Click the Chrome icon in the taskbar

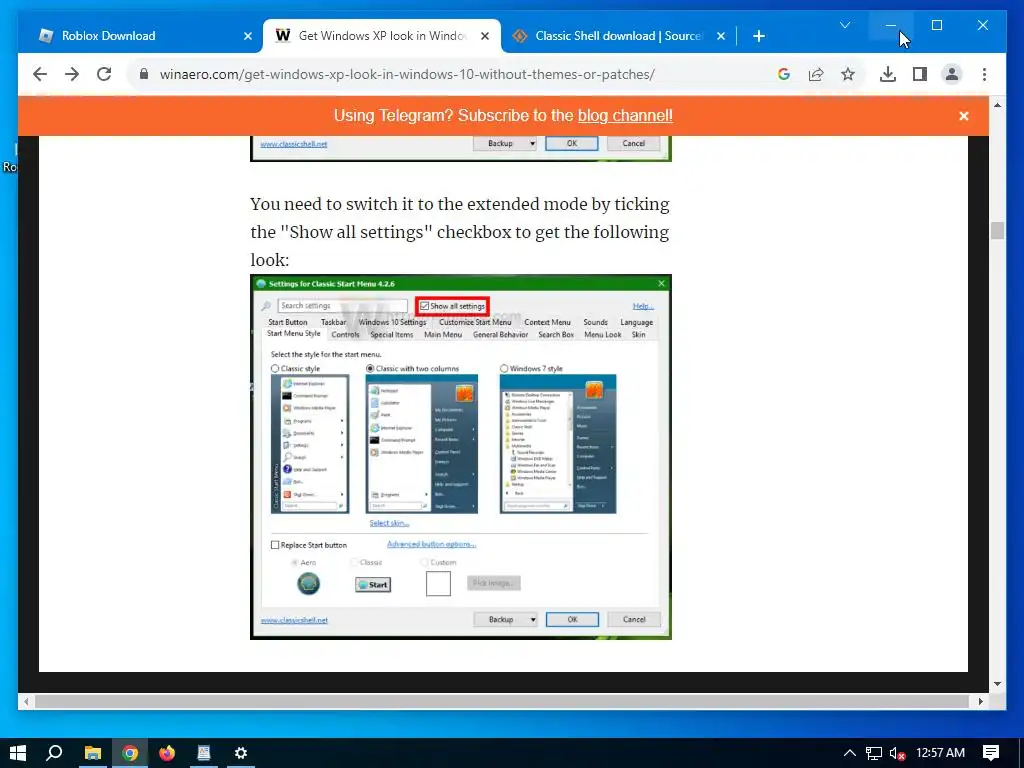point(130,753)
